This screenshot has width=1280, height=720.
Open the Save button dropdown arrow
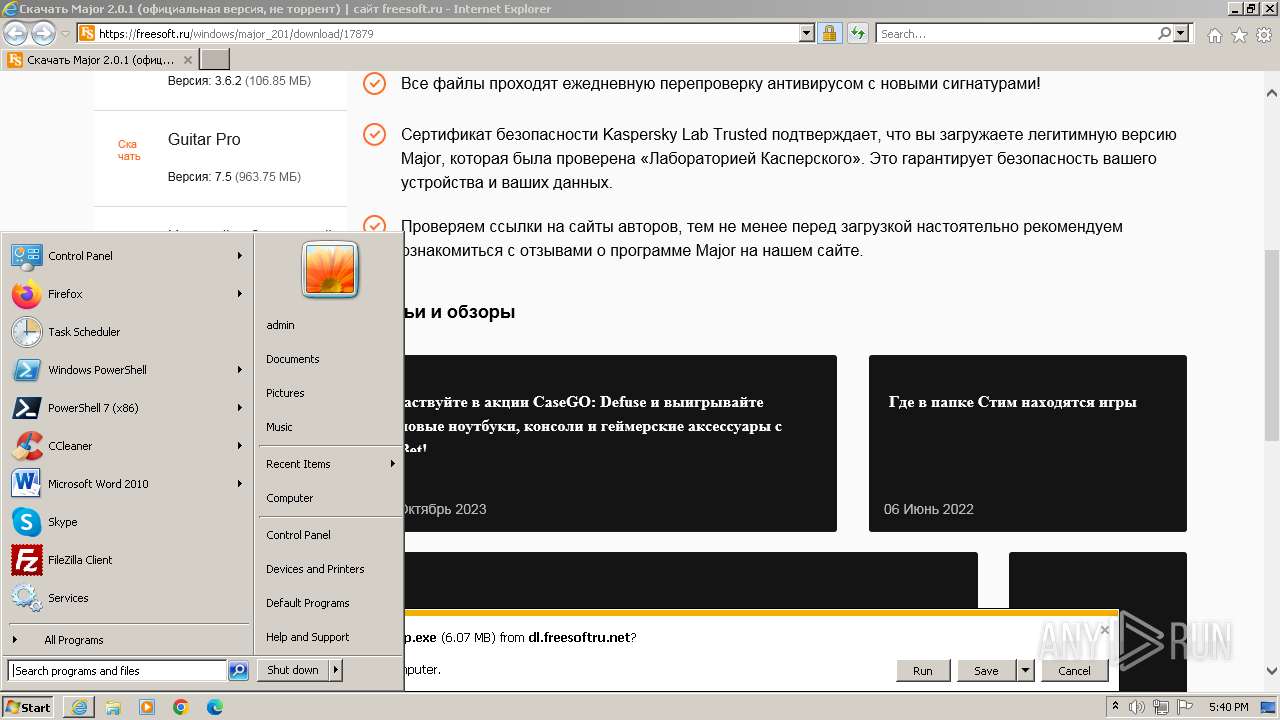[x=1025, y=671]
